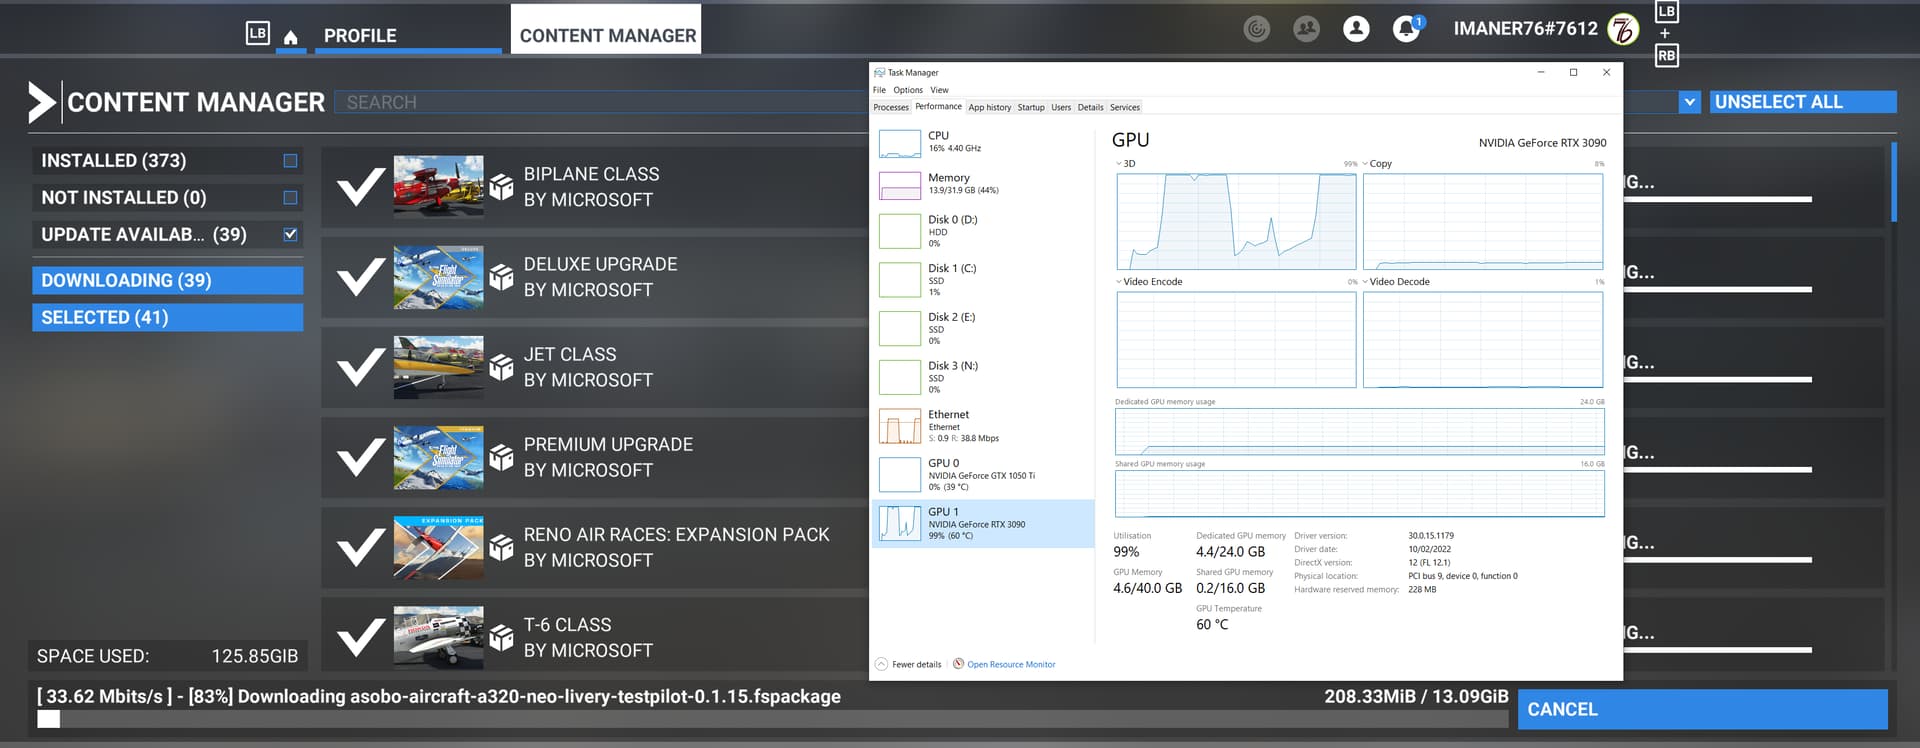This screenshot has width=1920, height=748.
Task: Click the download progress bar
Action: (x=773, y=719)
